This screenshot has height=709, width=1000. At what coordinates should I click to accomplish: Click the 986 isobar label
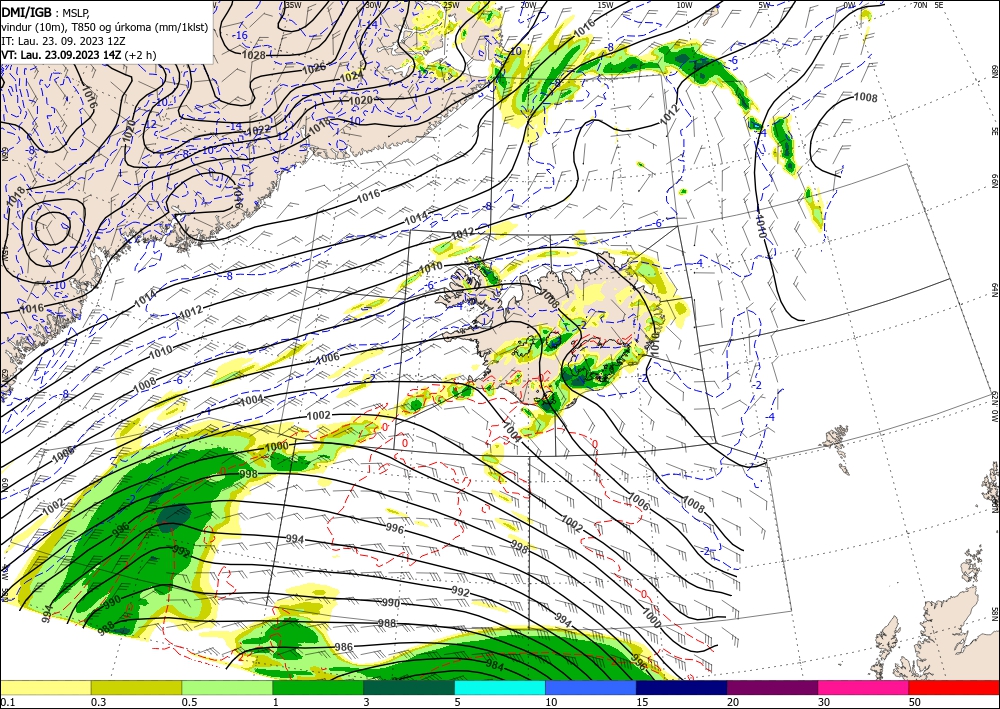(x=344, y=647)
